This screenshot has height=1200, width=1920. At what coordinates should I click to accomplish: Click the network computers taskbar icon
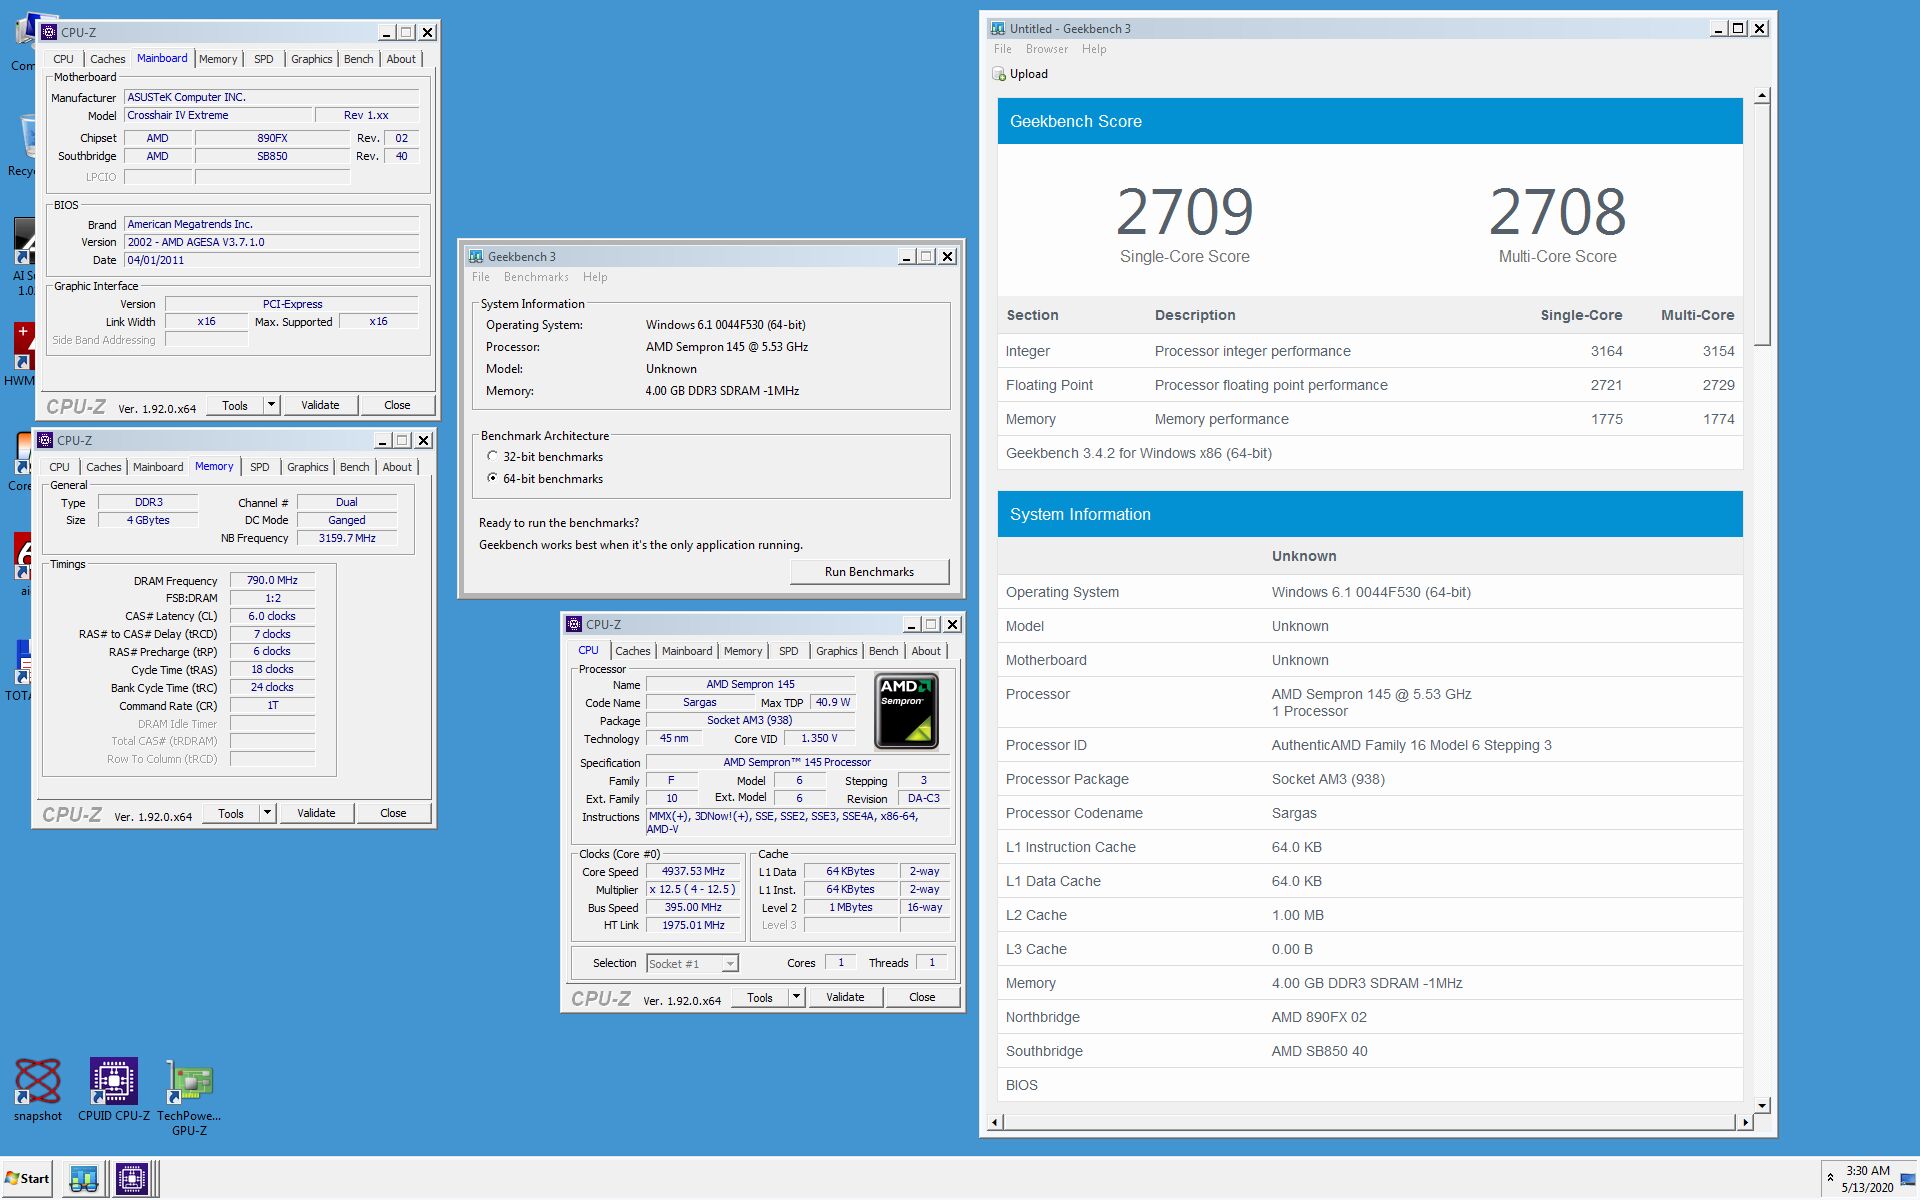tap(84, 1178)
